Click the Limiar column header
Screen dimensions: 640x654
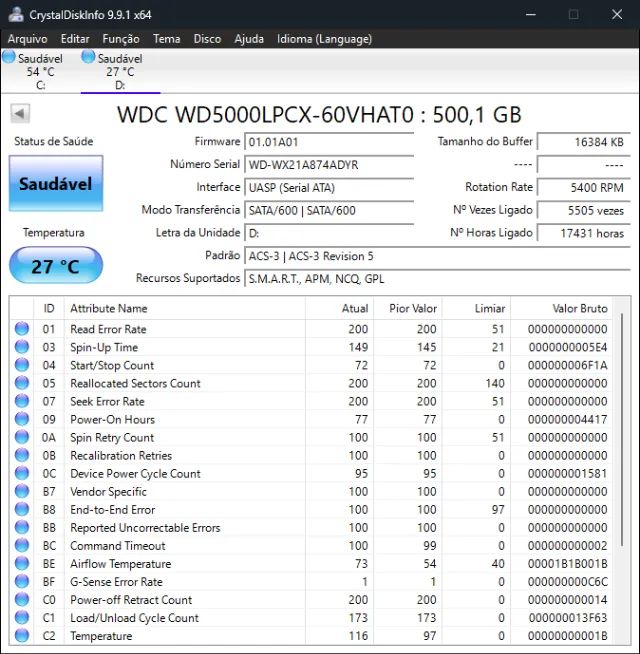point(476,308)
